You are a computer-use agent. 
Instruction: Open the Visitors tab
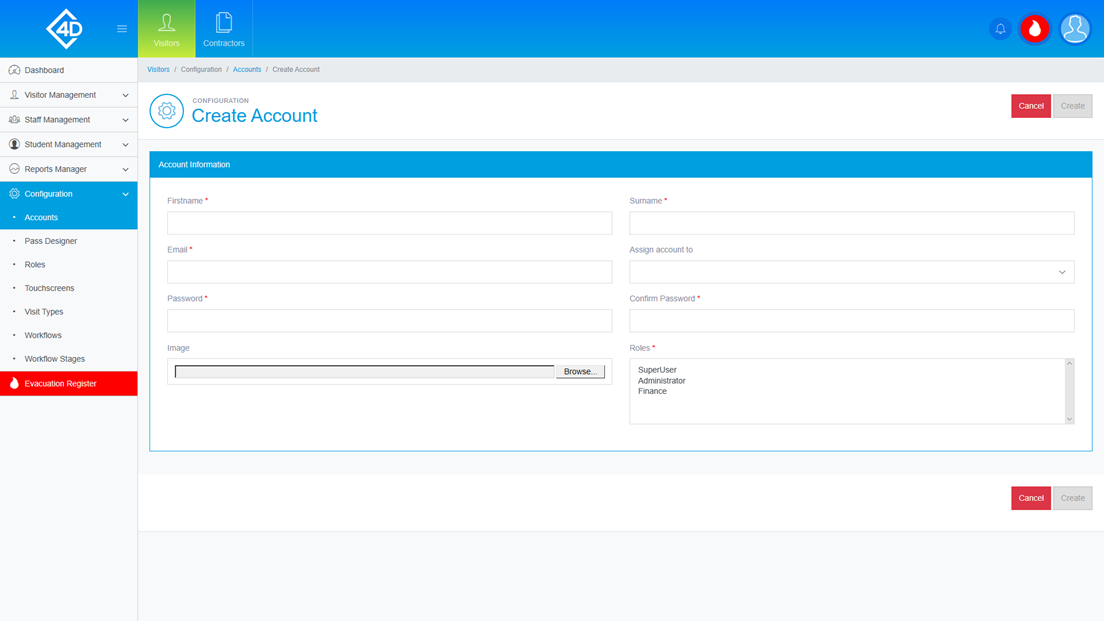[167, 29]
